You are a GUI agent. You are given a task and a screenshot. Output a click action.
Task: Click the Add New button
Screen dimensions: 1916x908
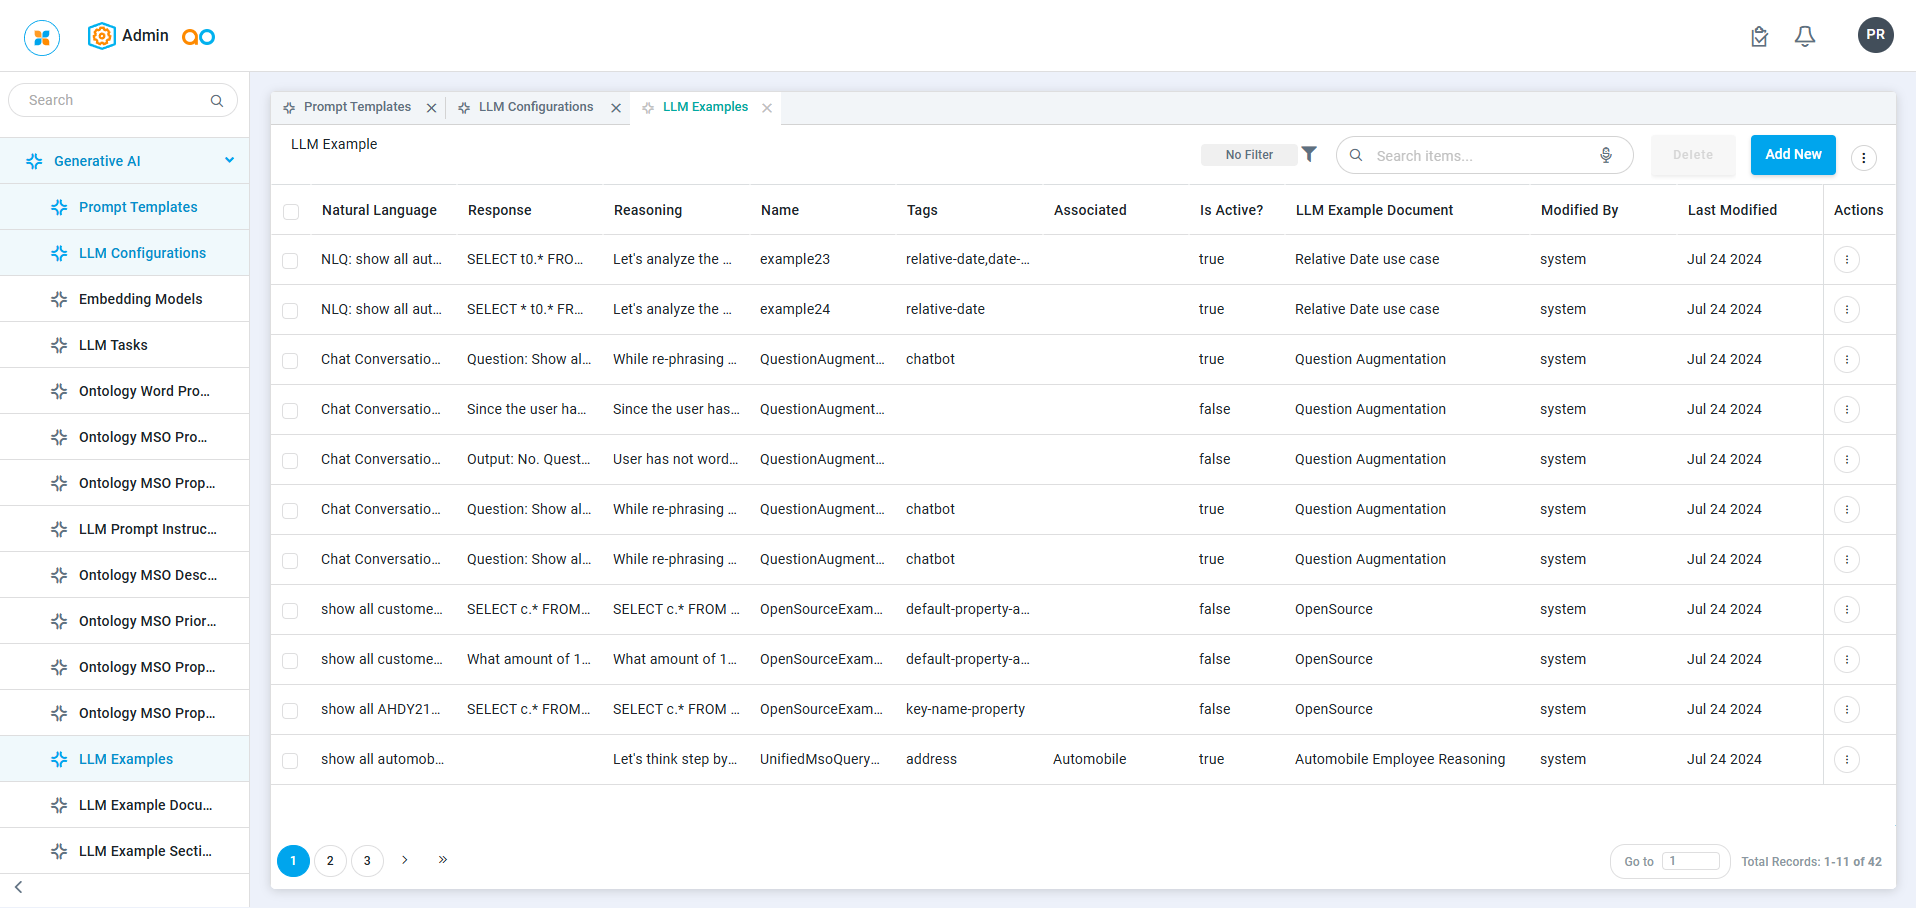1792,155
